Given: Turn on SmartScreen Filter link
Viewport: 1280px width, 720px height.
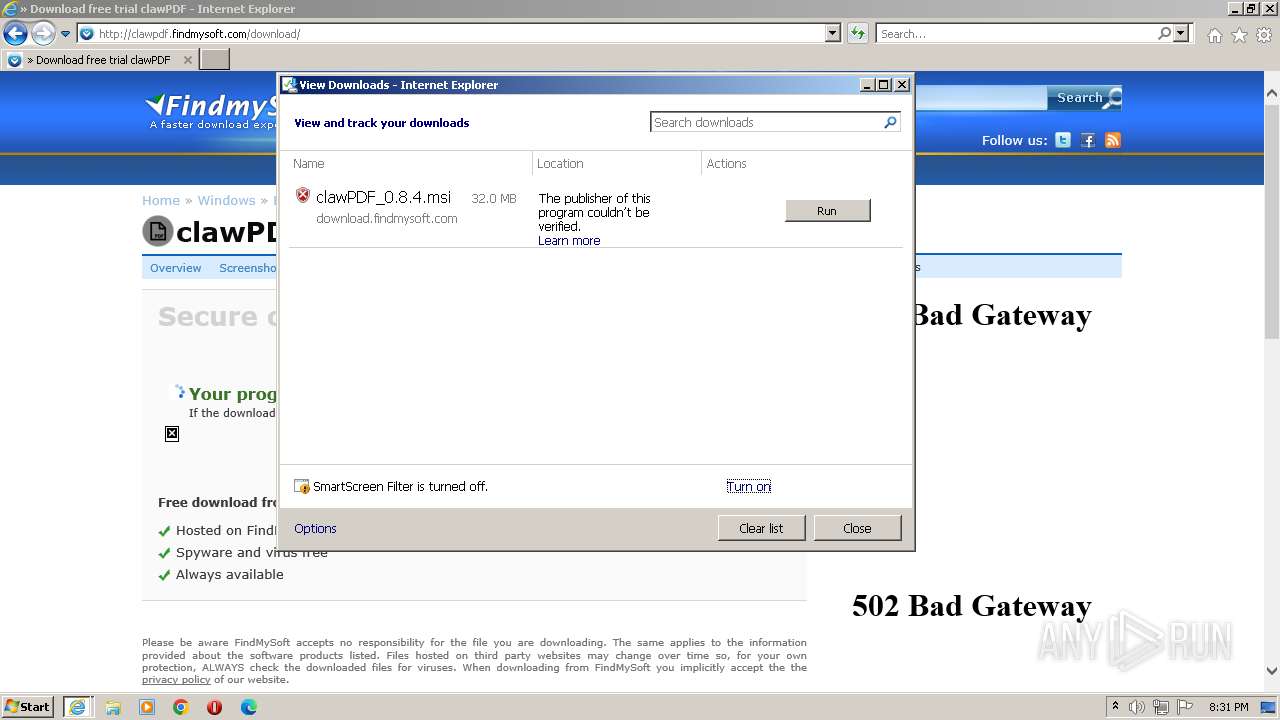Looking at the screenshot, I should click(x=748, y=486).
